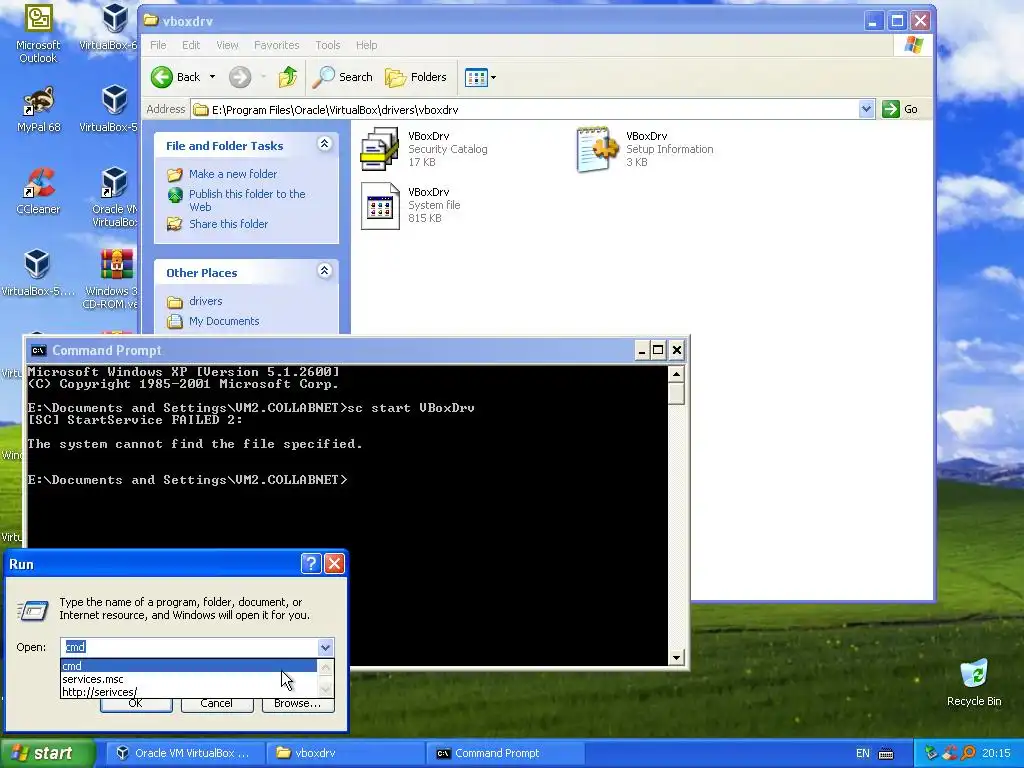This screenshot has height=768, width=1024.
Task: Click OK in Run dialog
Action: (x=136, y=704)
